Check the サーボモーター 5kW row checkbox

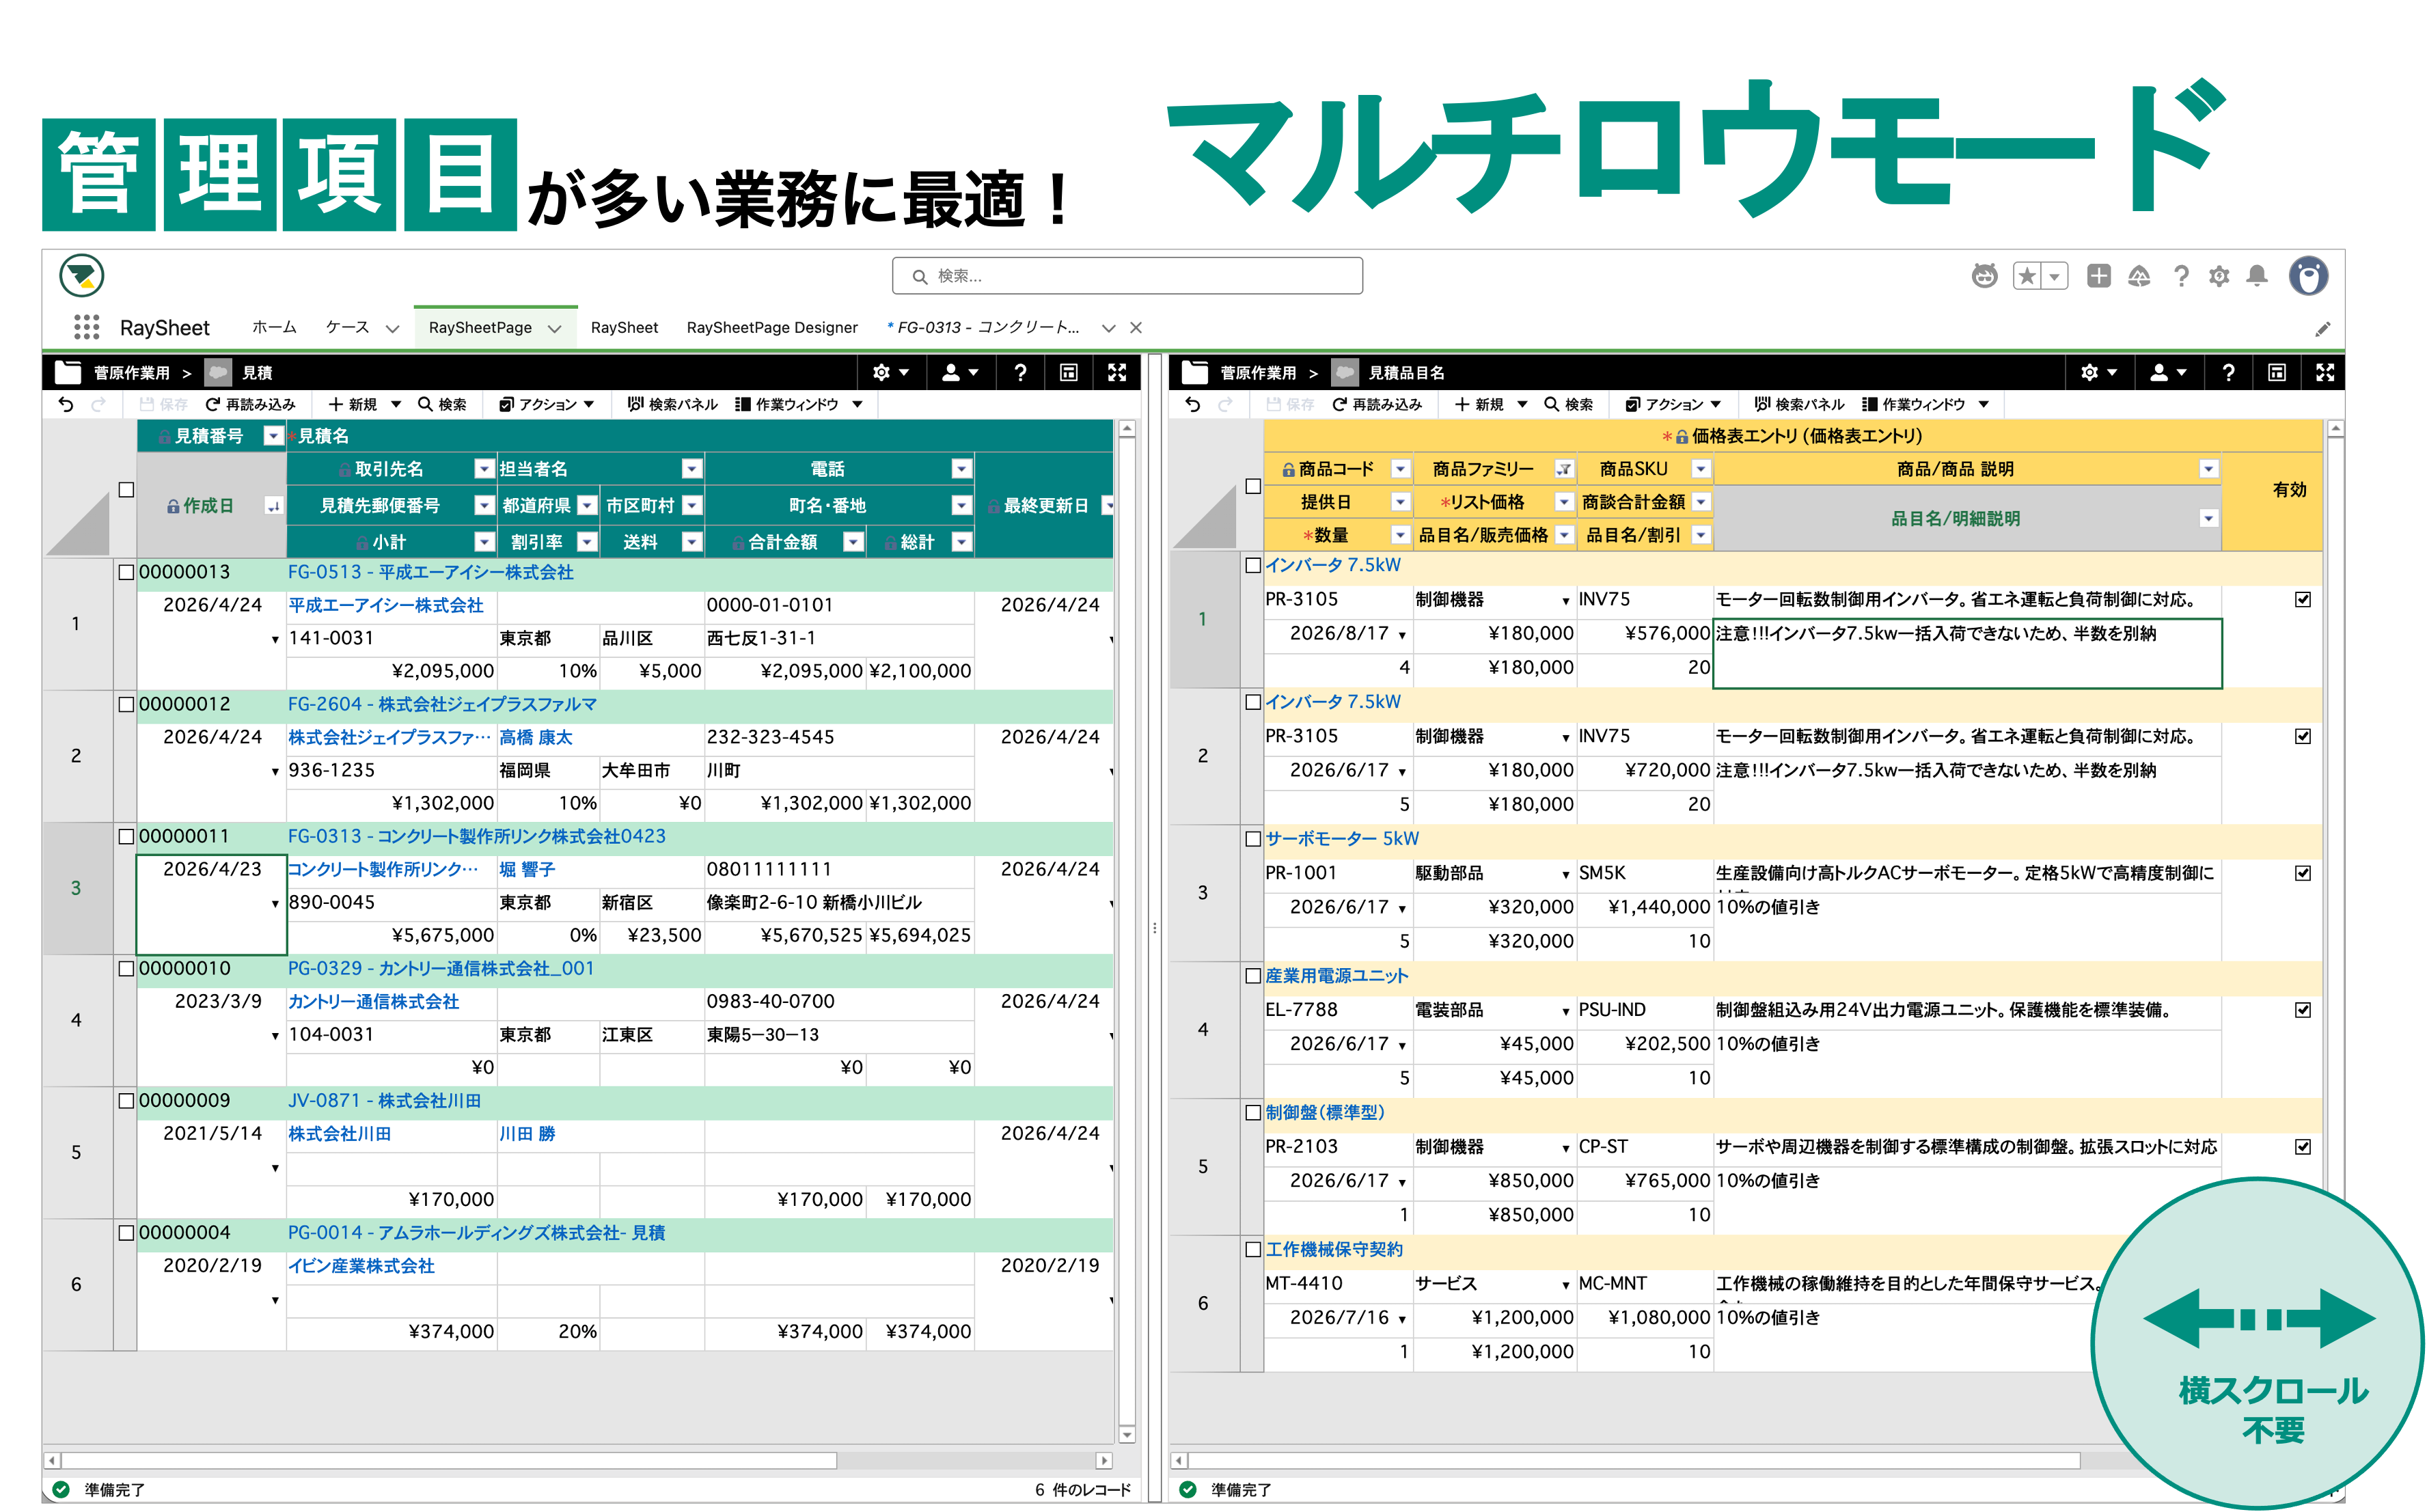[1253, 839]
